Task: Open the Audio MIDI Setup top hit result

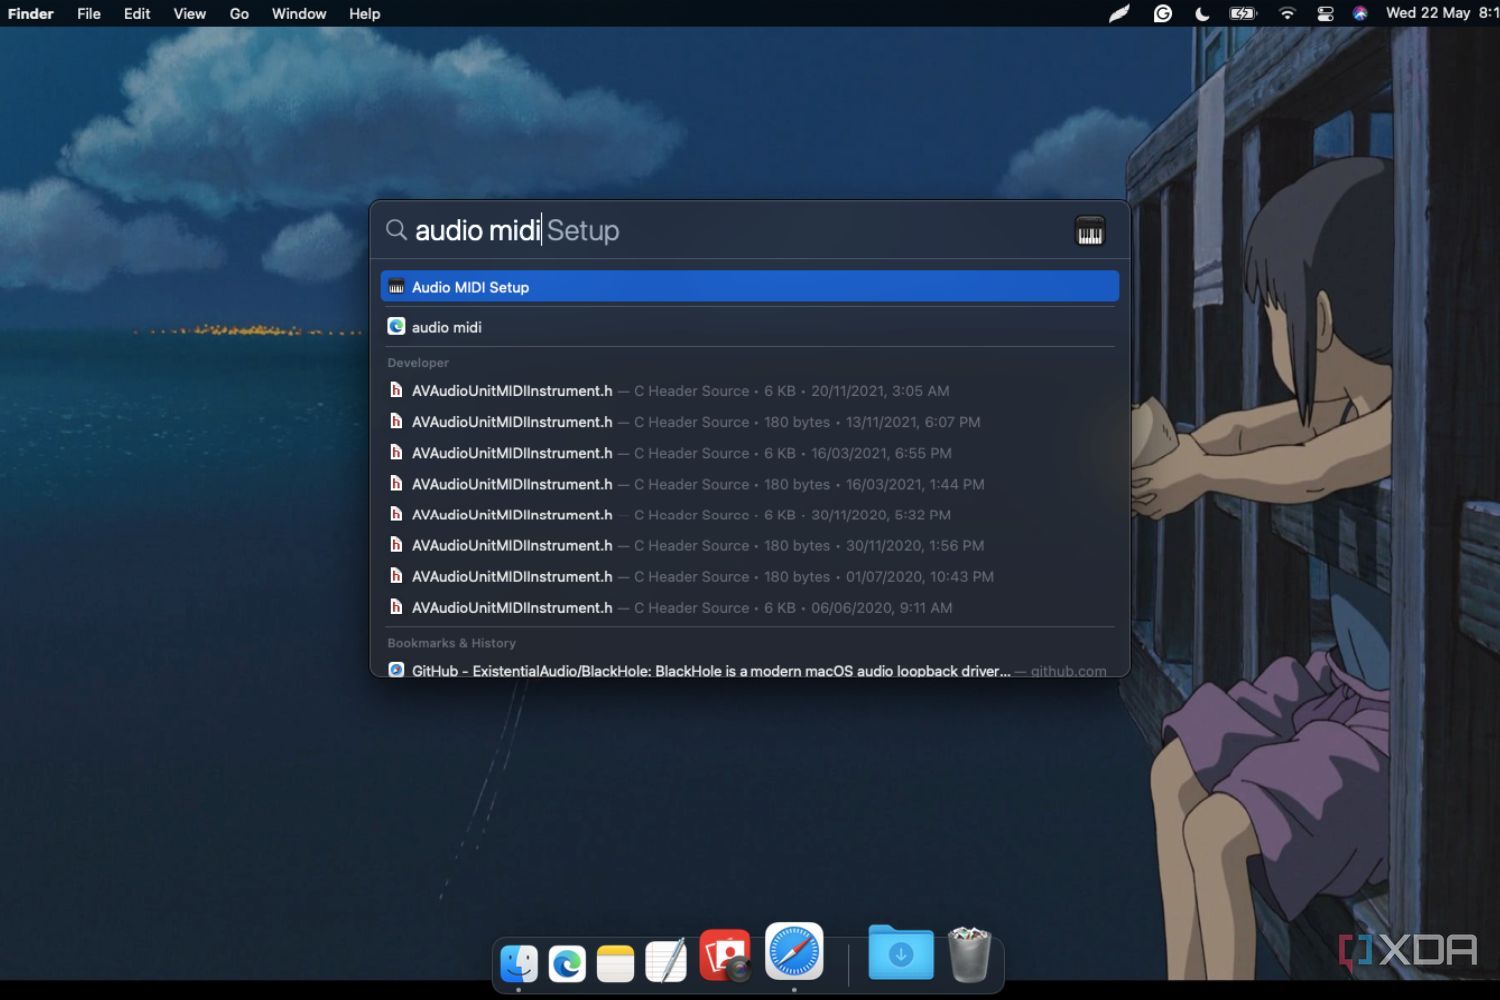Action: [x=749, y=287]
